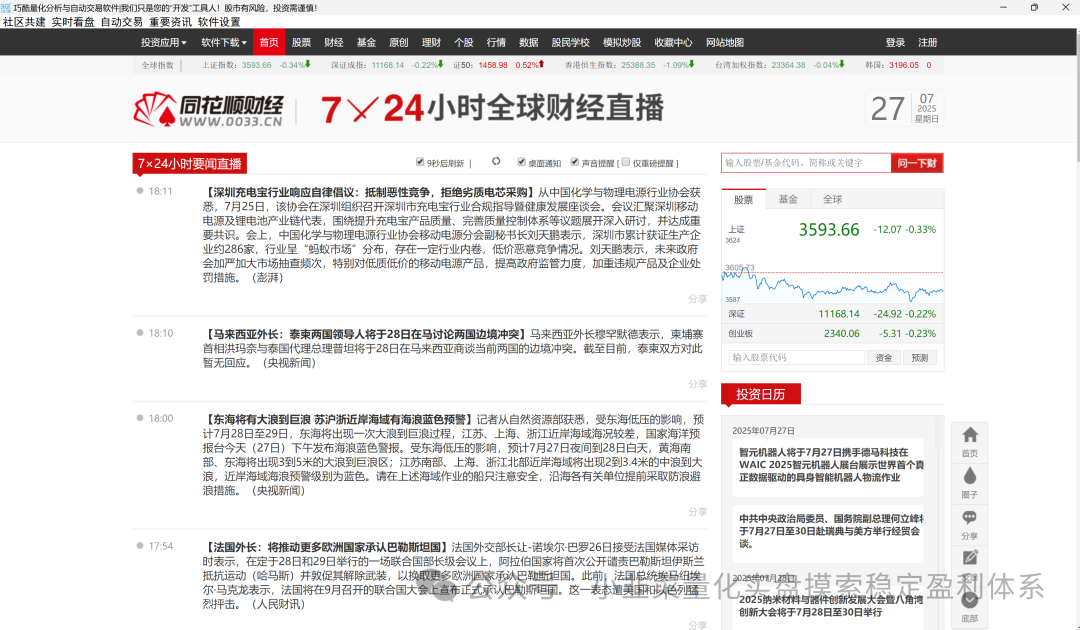Click the red up arrow beside 上证50
This screenshot has height=630, width=1080.
point(541,64)
